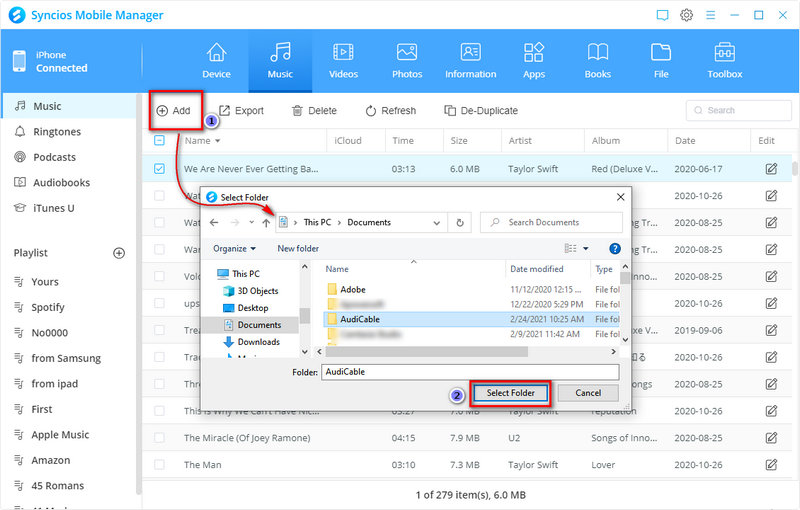Uncheck We Are Never Ever Getting Back song
Viewport: 800px width, 510px height.
tap(159, 169)
